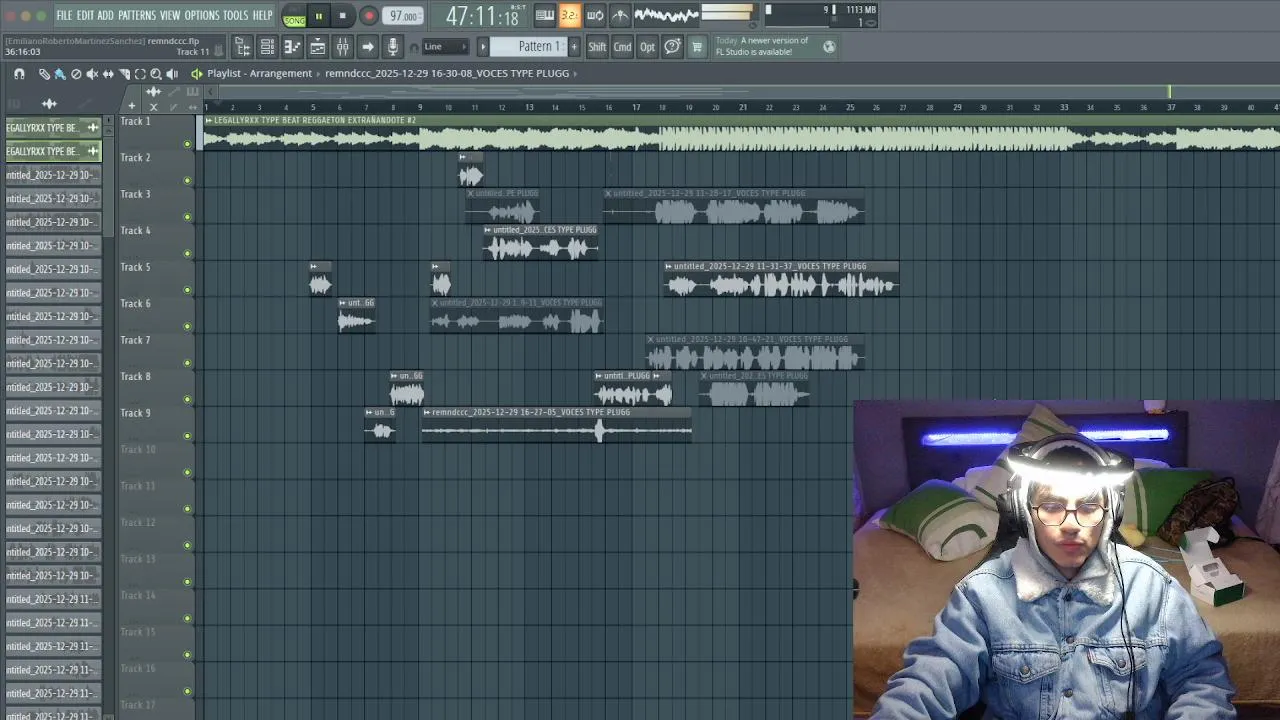Click the remndccc VOCES TYPE PLUGG breadcrumb
Screen dimensions: 1280x720
(x=447, y=74)
